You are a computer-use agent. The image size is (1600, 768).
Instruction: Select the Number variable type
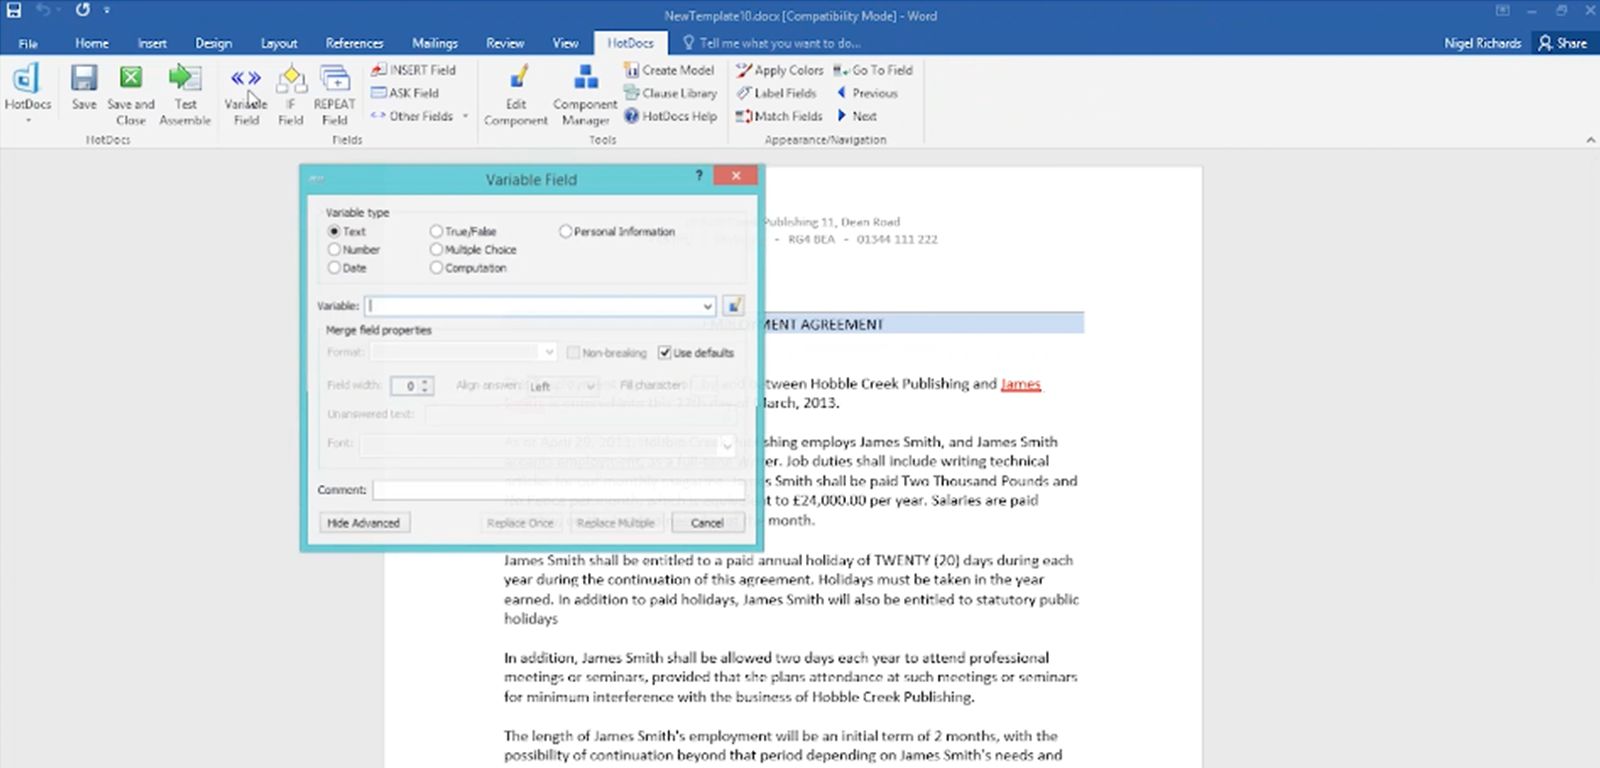tap(353, 249)
